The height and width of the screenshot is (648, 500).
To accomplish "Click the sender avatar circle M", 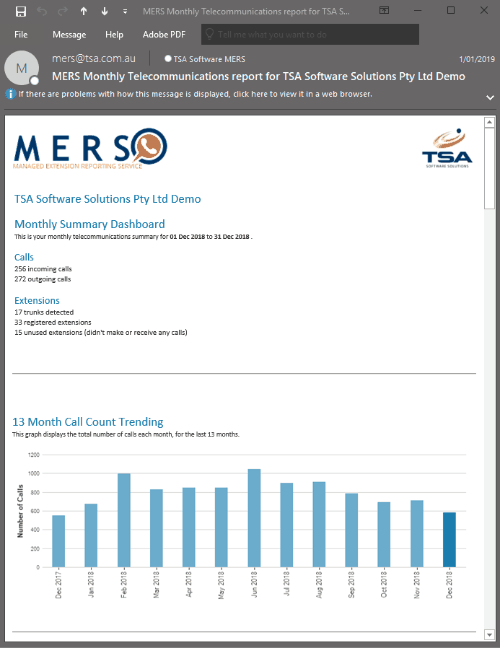I will 21,68.
